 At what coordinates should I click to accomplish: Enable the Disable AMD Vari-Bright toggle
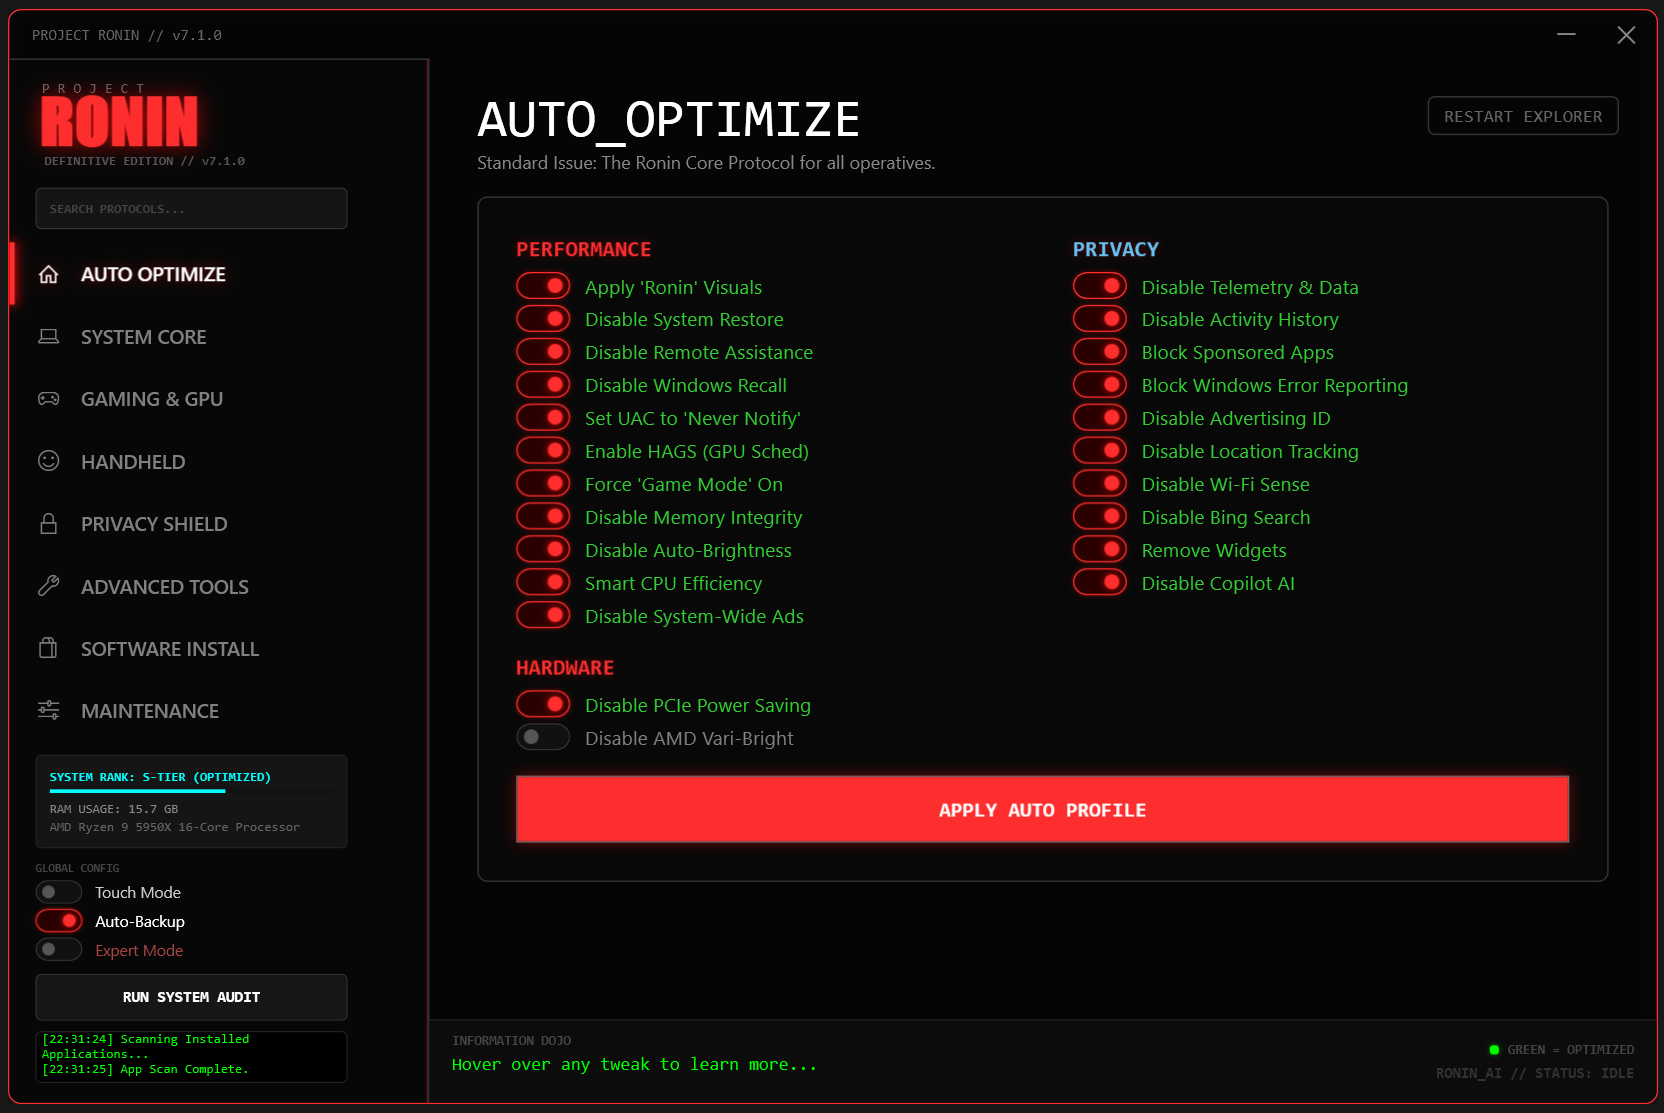tap(543, 738)
